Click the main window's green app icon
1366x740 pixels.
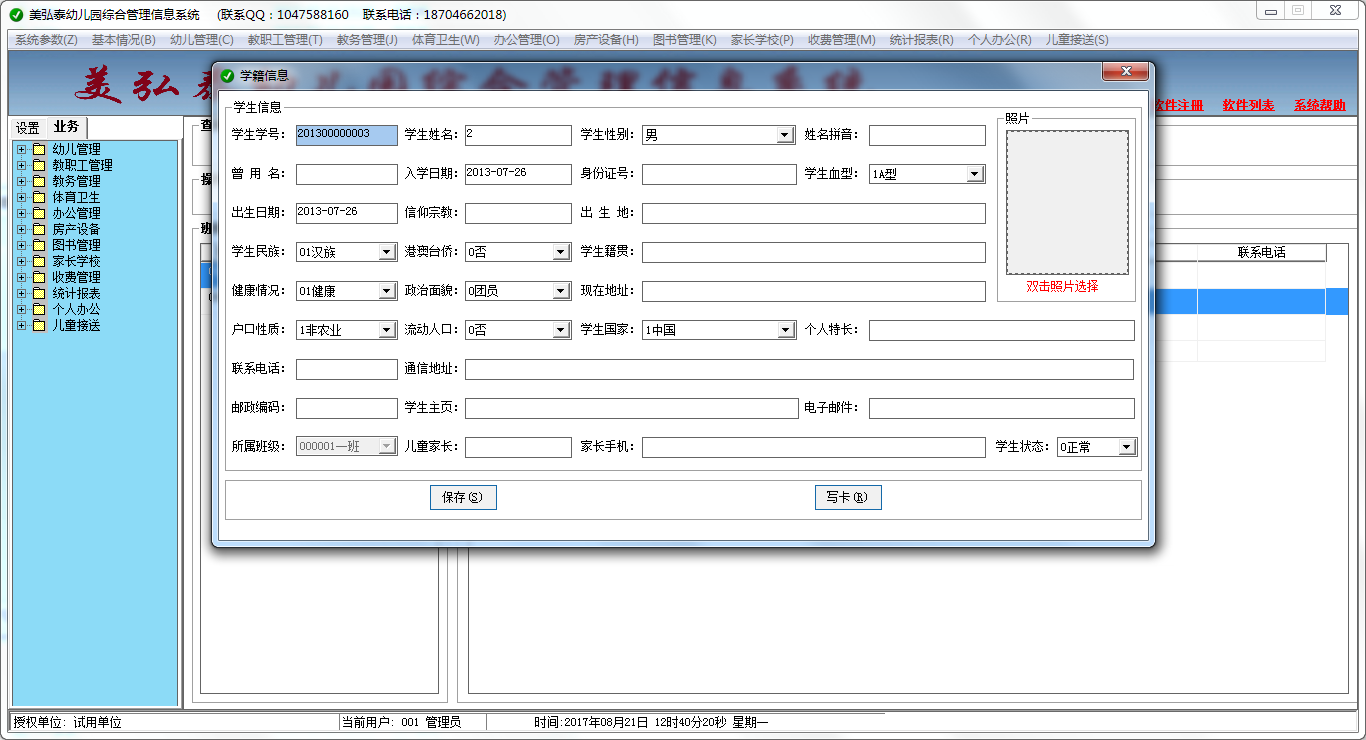16,15
